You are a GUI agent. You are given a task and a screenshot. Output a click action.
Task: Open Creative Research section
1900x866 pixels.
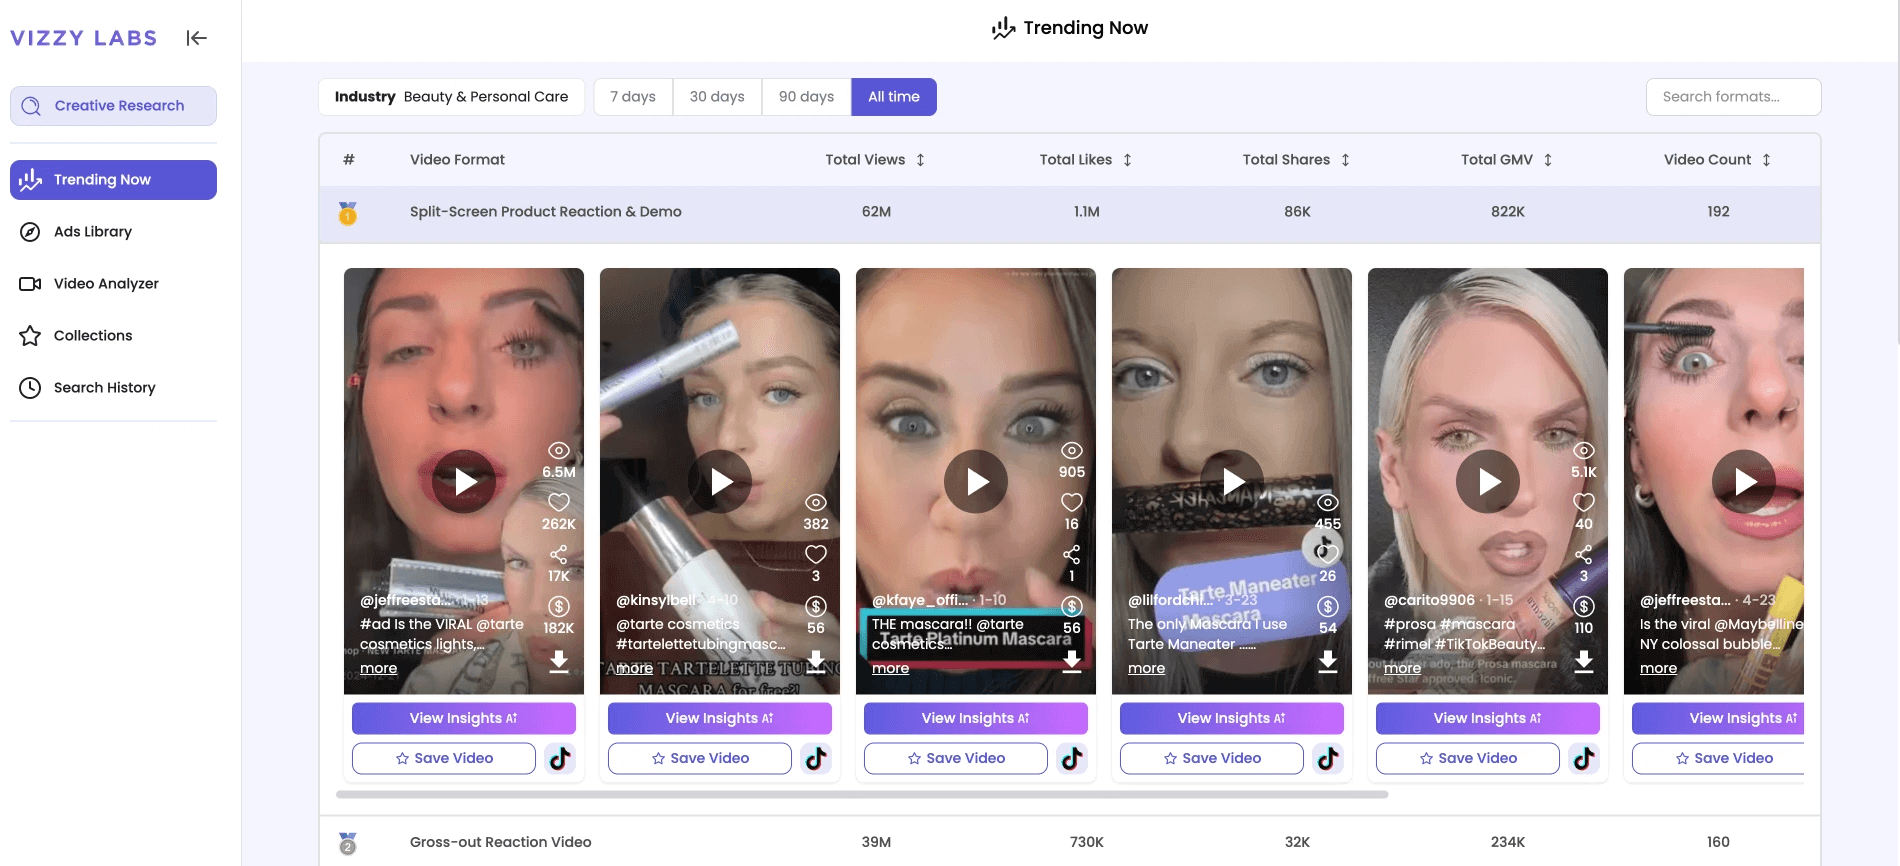(x=113, y=106)
